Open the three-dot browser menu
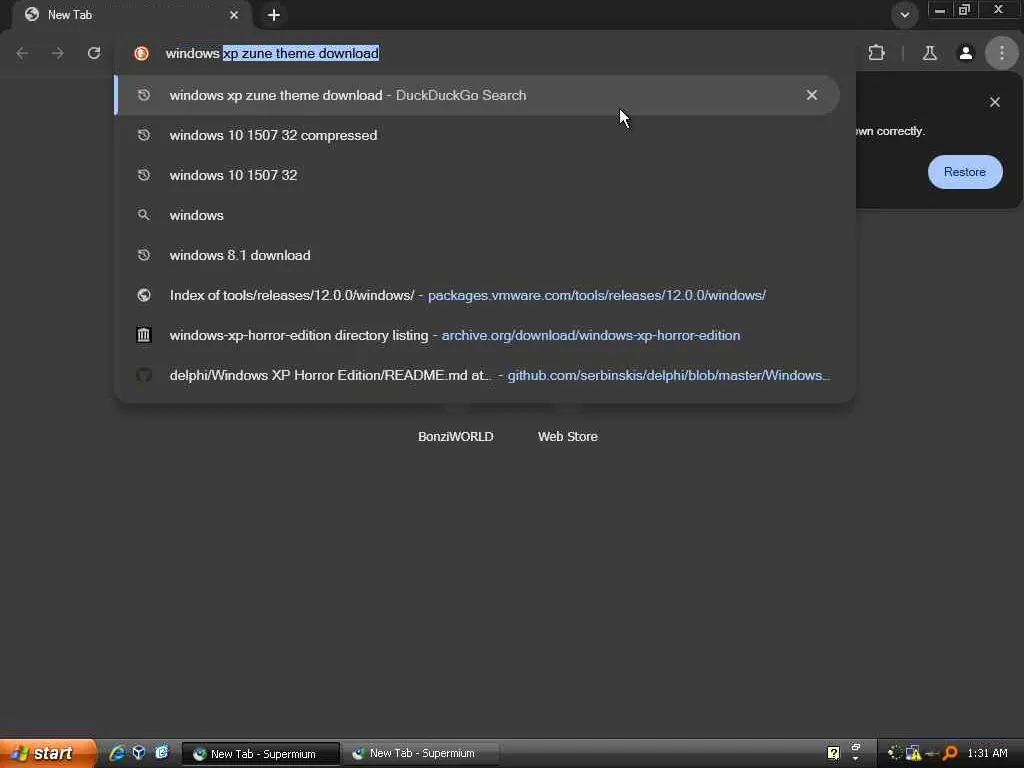 1002,53
